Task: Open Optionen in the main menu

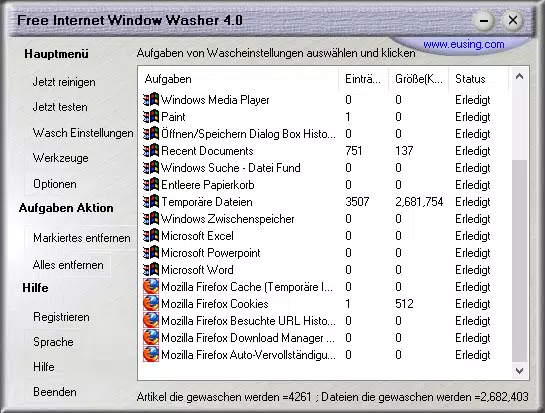Action: pyautogui.click(x=55, y=184)
